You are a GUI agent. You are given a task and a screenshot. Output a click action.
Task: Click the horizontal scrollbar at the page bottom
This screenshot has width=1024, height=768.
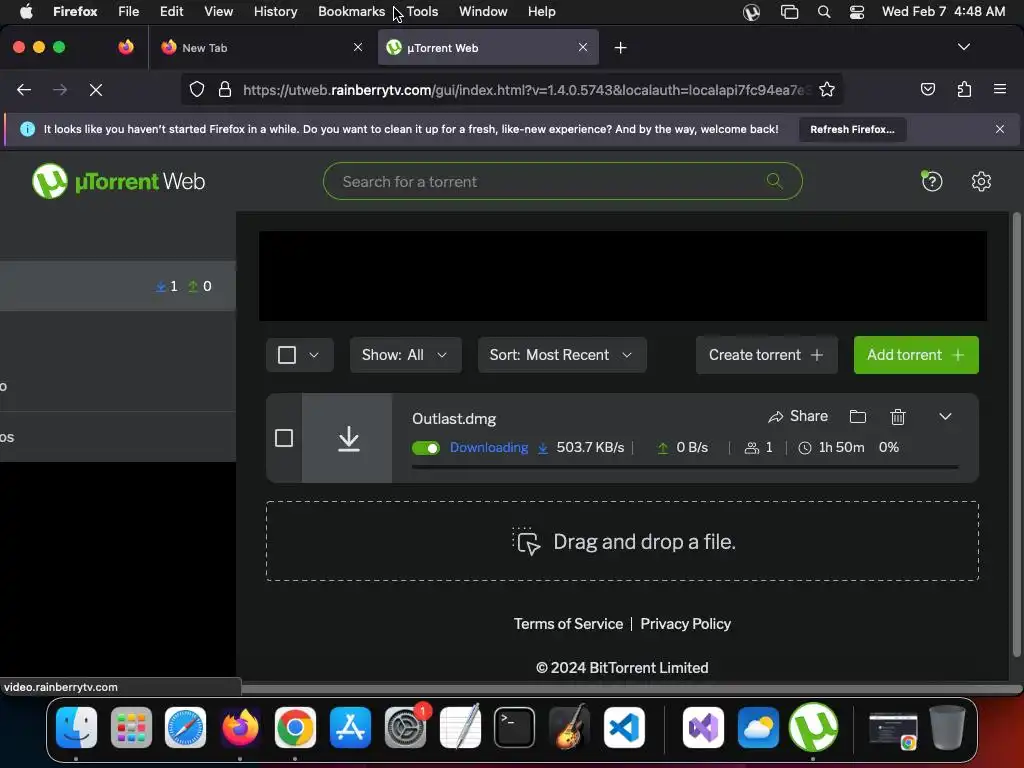(630, 688)
